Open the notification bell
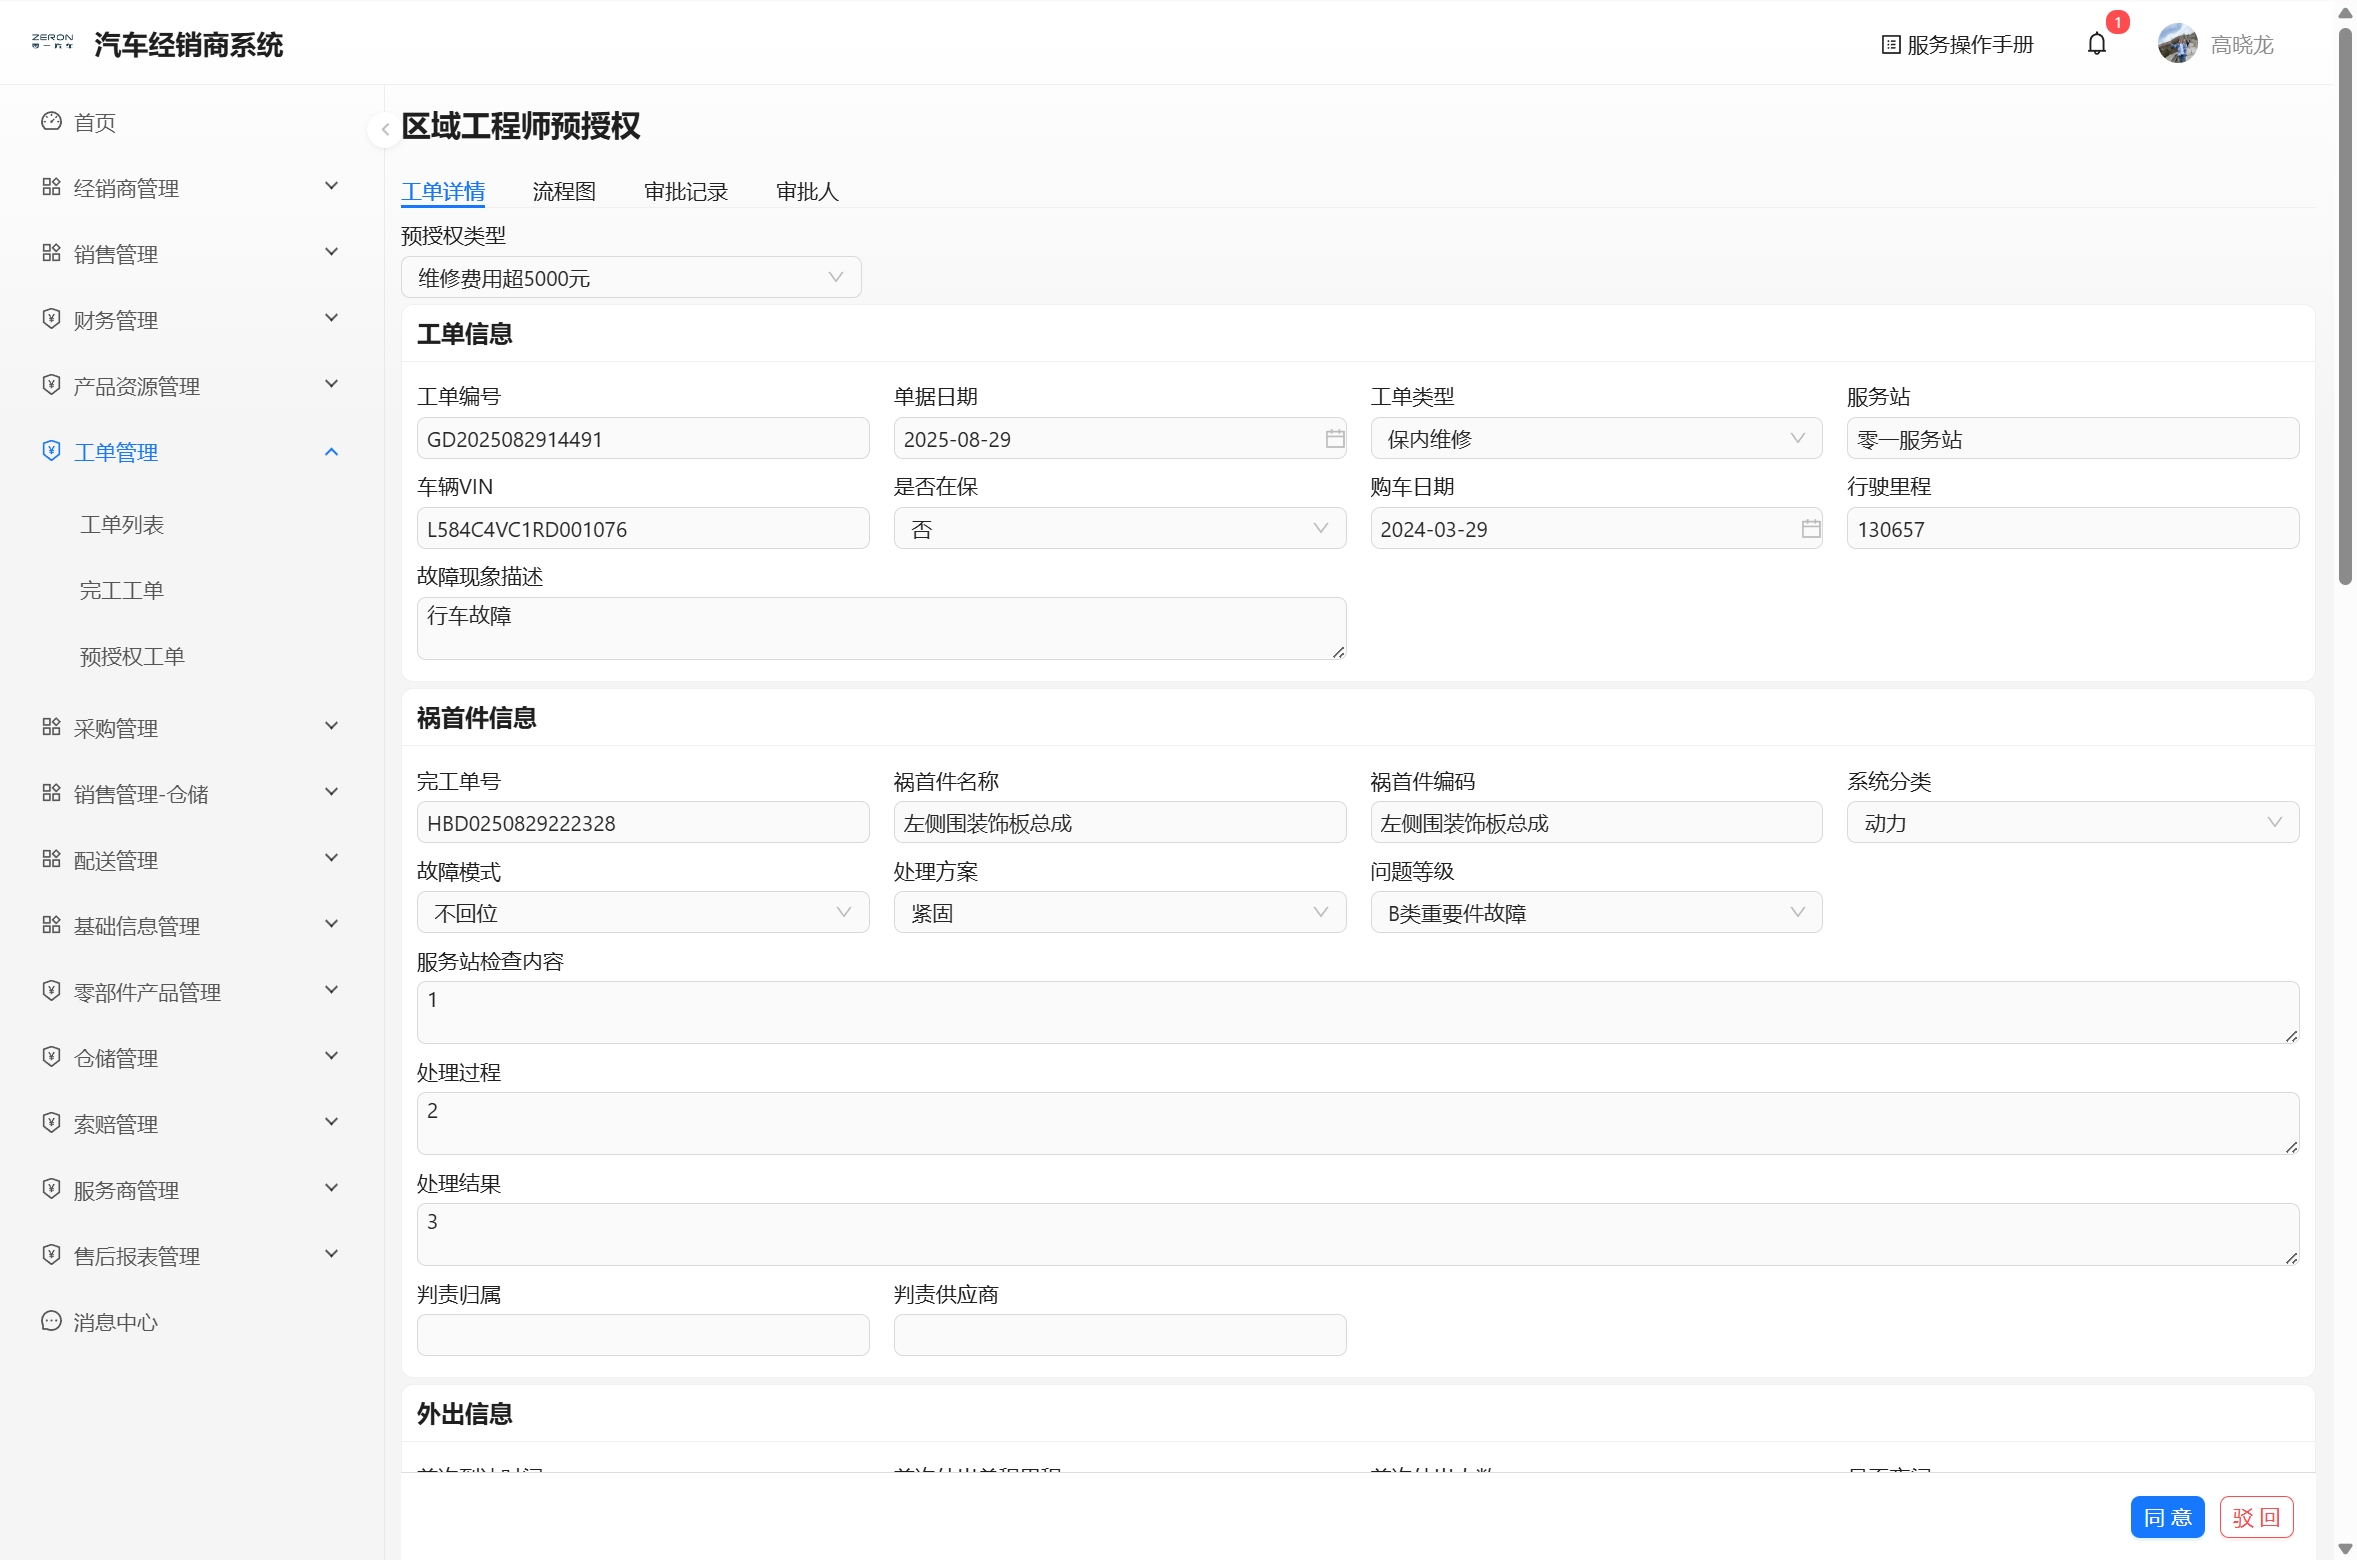The width and height of the screenshot is (2357, 1560). pos(2097,44)
